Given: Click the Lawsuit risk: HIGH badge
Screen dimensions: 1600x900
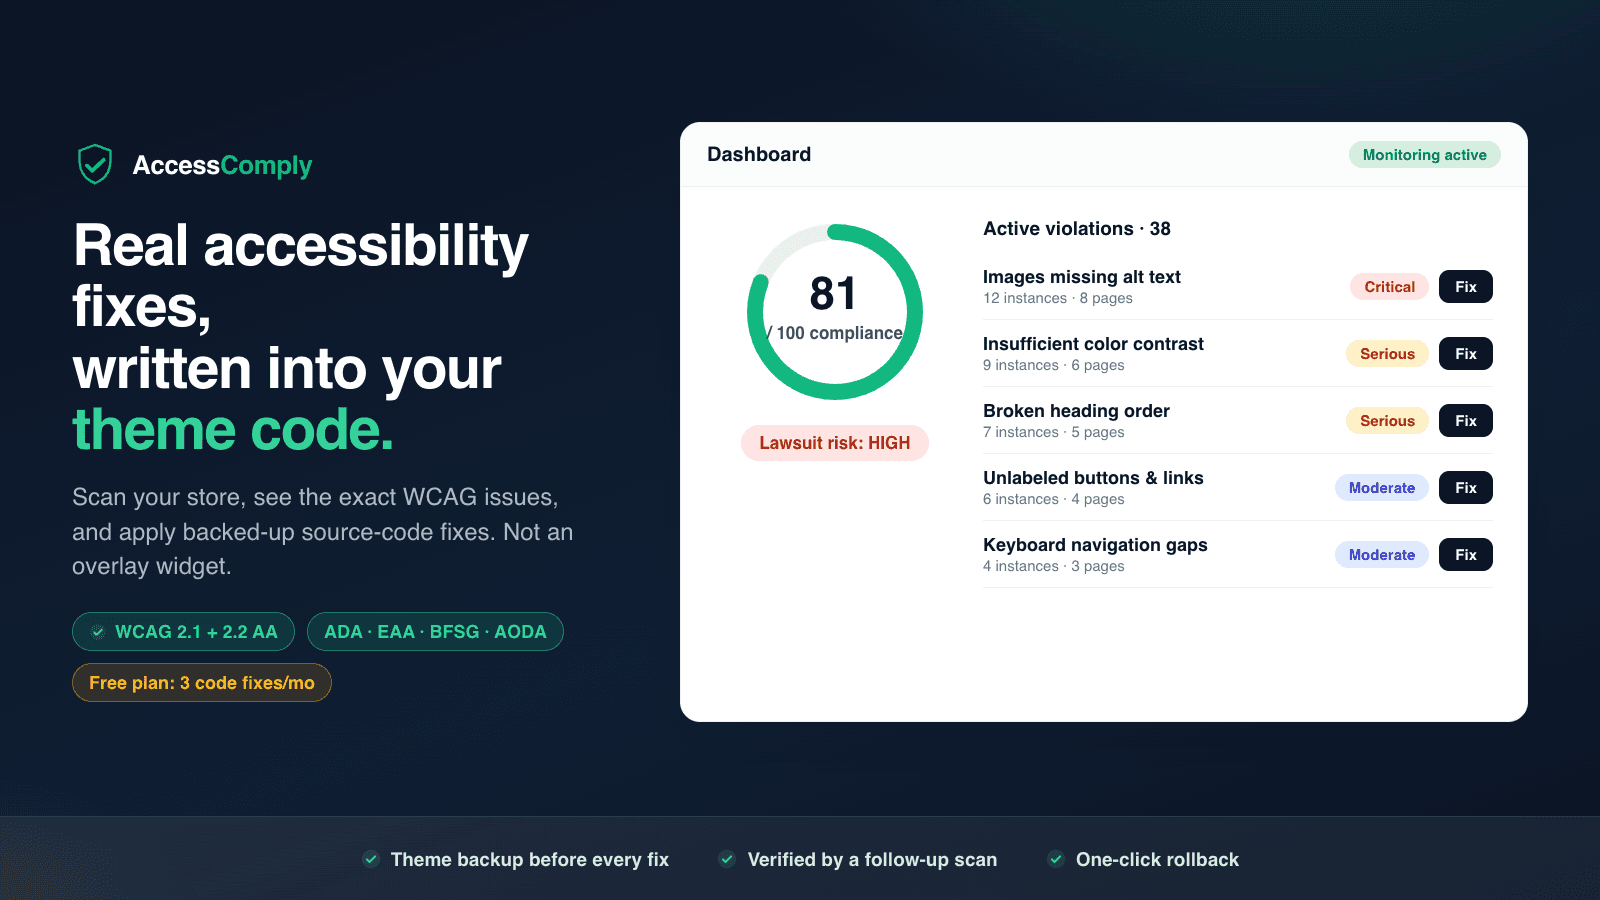Looking at the screenshot, I should coord(835,443).
